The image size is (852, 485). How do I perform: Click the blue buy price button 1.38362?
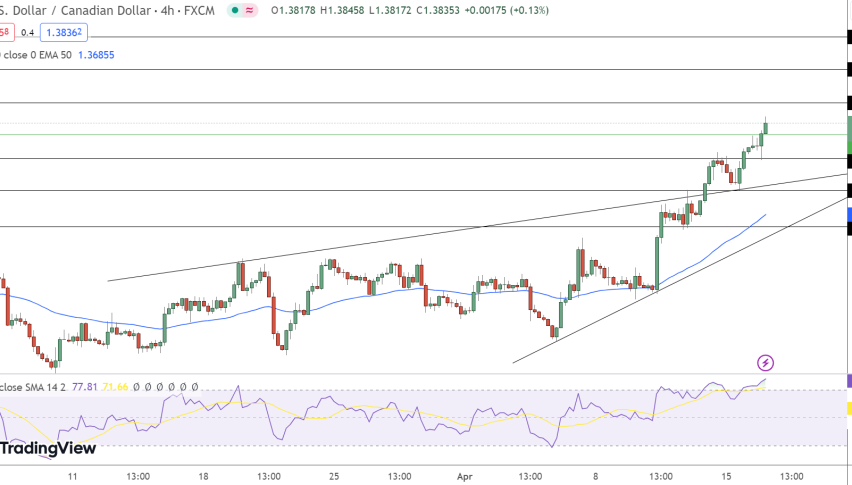pyautogui.click(x=64, y=33)
